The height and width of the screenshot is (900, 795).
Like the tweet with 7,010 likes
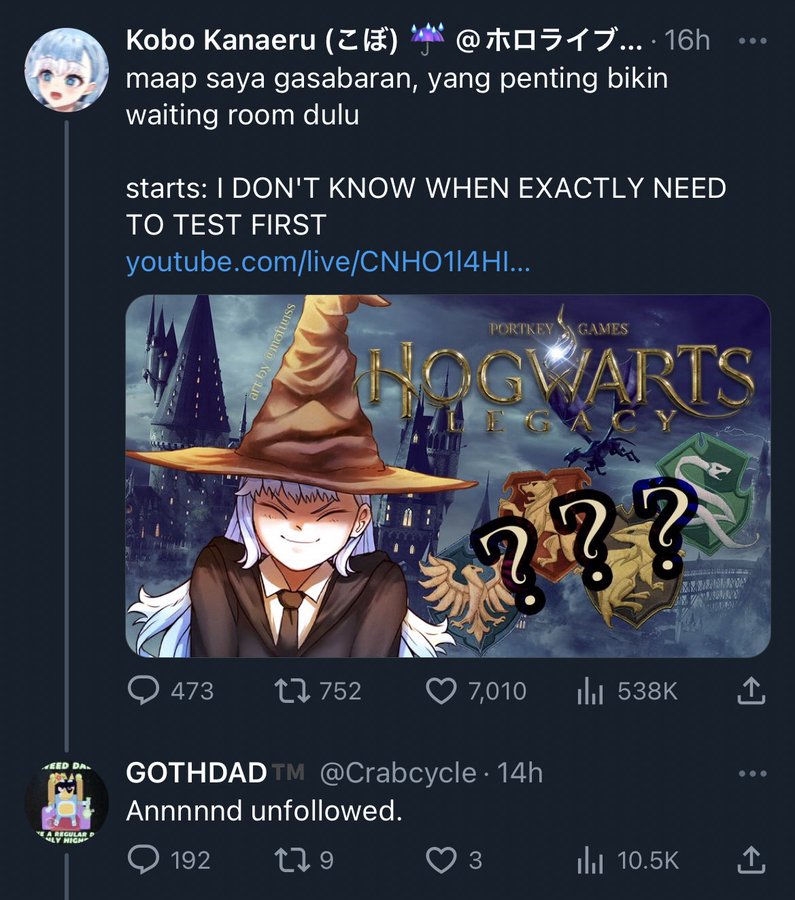coord(441,691)
